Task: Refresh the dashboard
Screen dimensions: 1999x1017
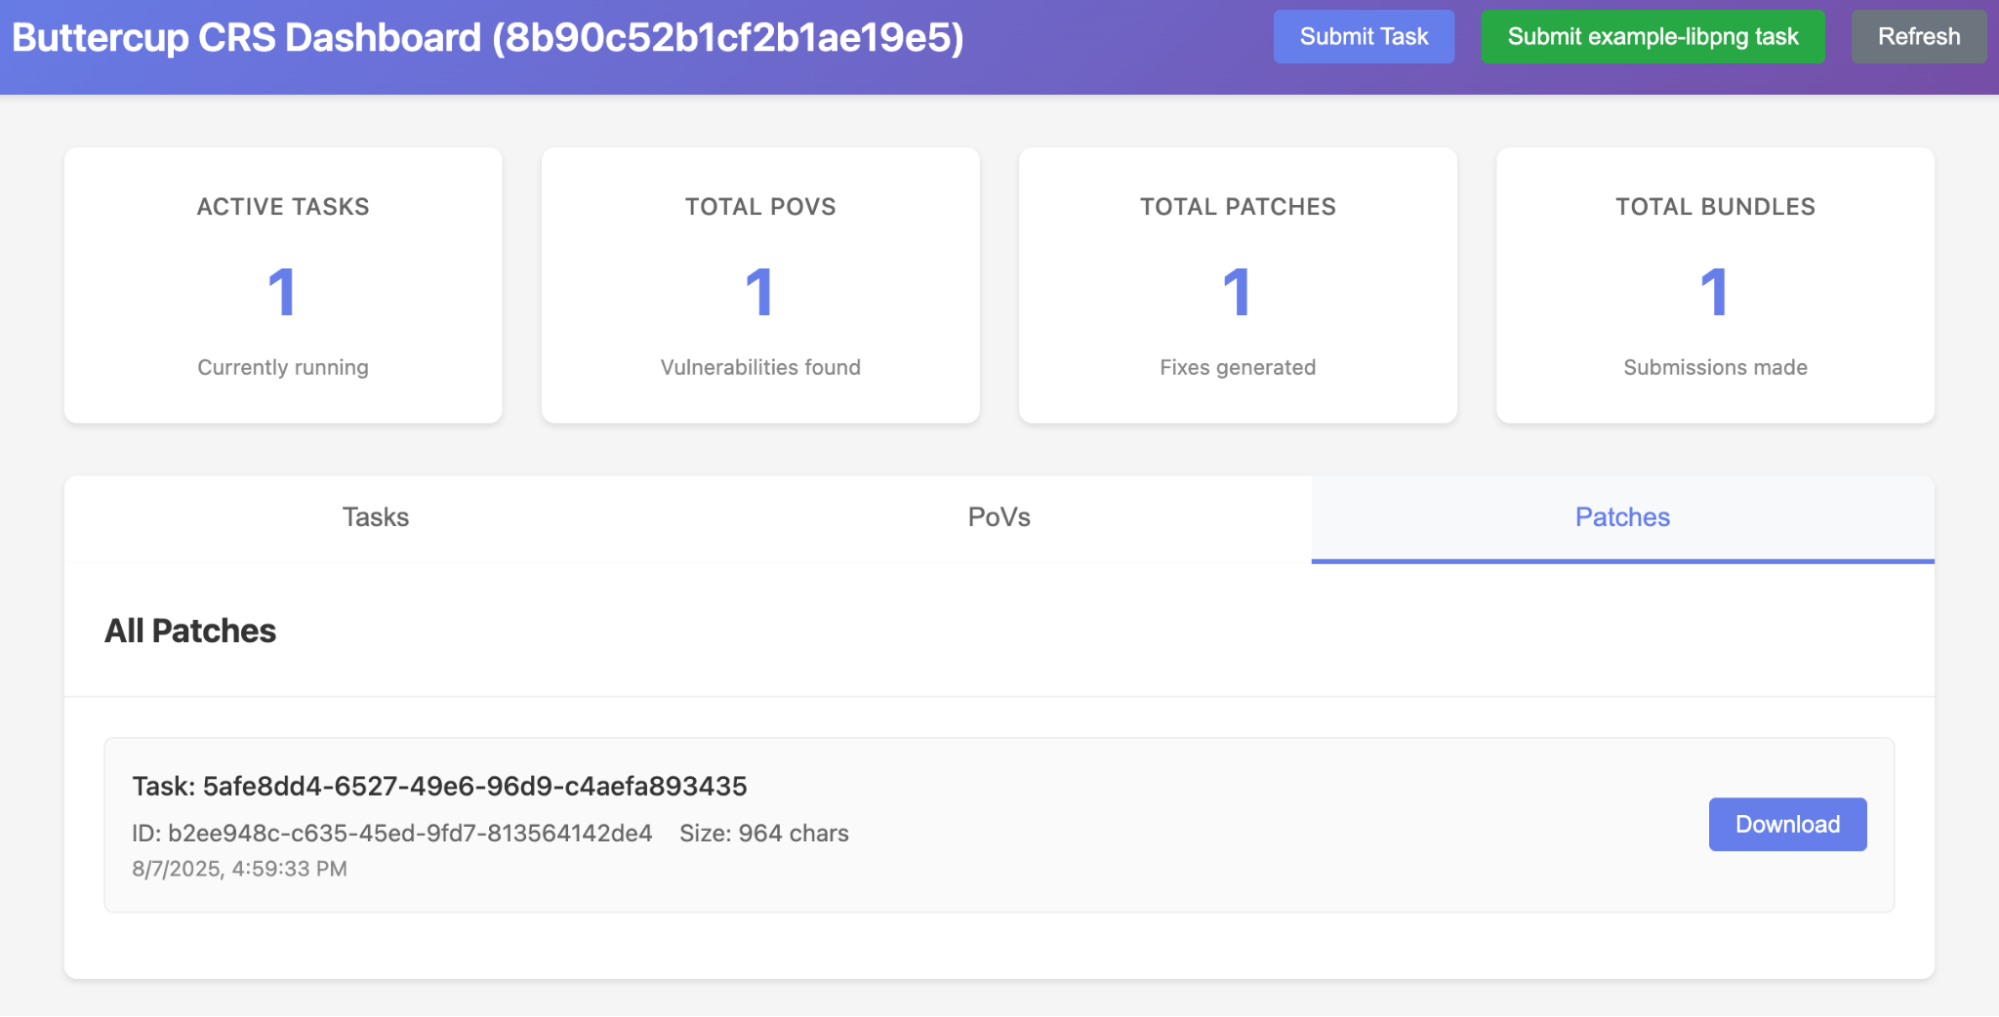Action: [1918, 36]
